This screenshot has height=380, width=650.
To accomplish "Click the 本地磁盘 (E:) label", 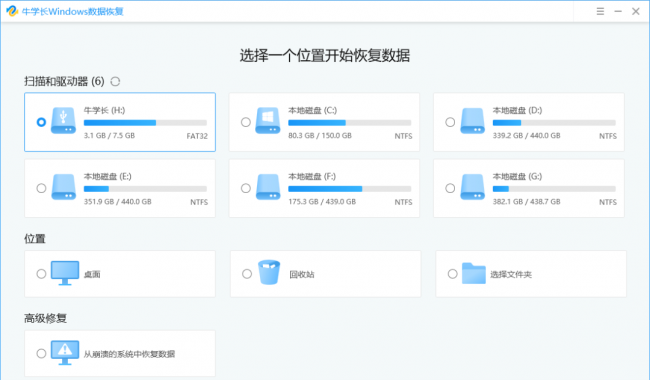I will (x=108, y=177).
